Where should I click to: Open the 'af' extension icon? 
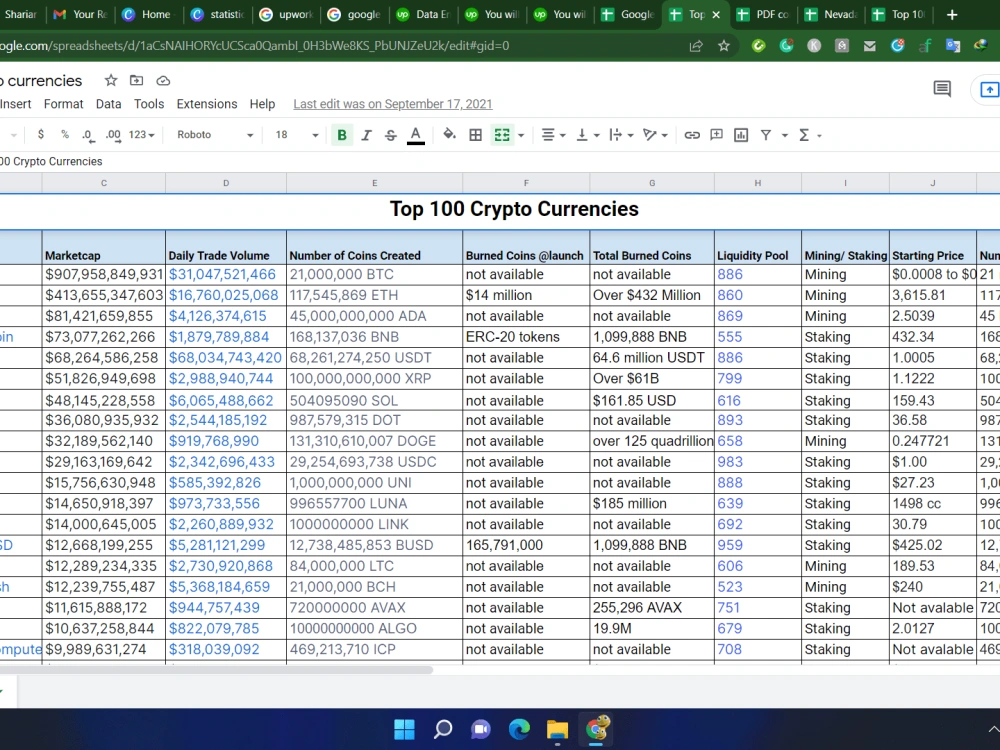[925, 46]
